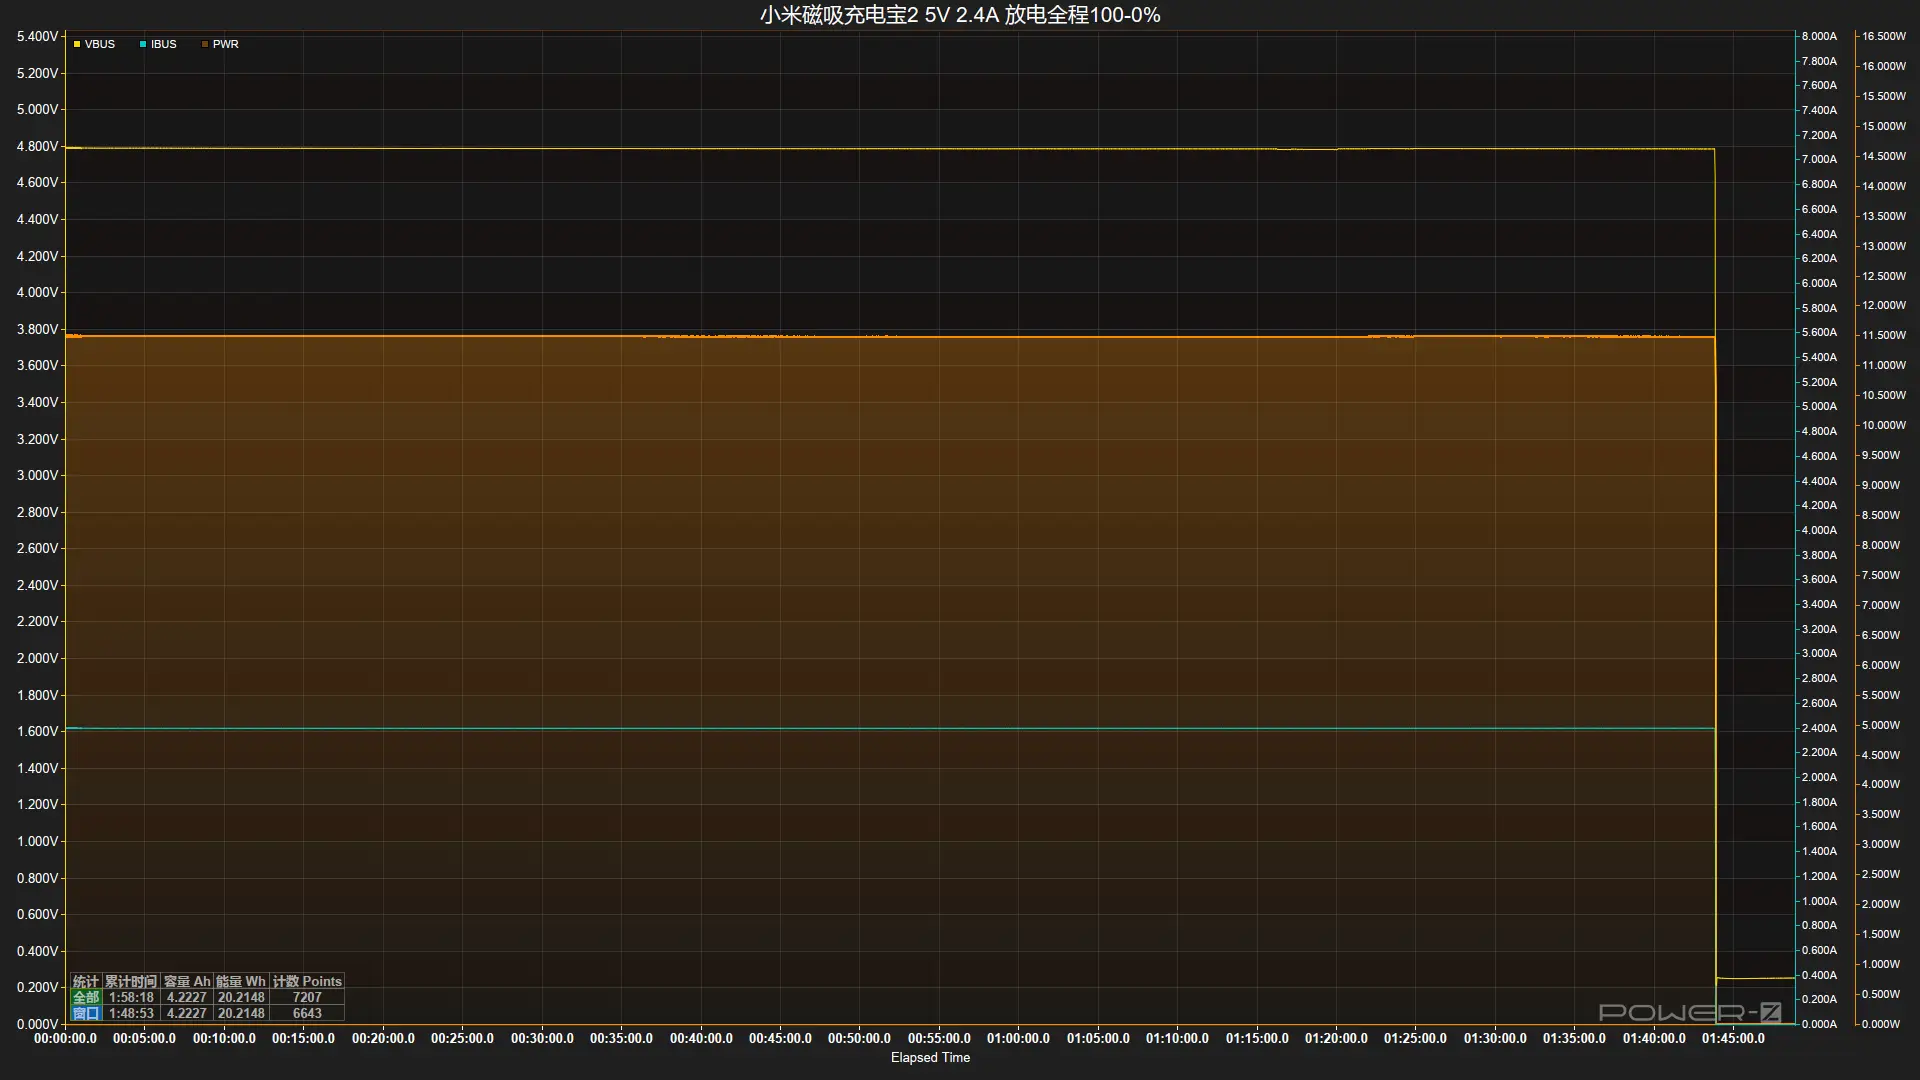Toggle PWR series in chart legend
Screen dimensions: 1920x1080
click(x=225, y=44)
